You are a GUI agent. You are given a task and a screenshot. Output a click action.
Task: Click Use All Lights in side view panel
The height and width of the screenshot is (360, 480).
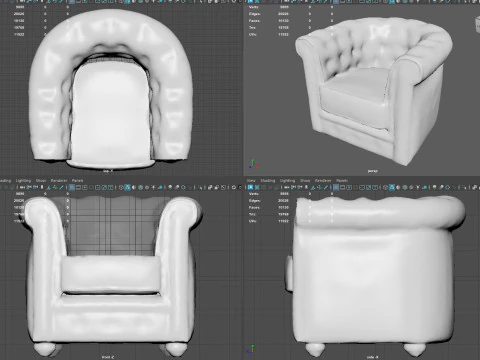418,187
